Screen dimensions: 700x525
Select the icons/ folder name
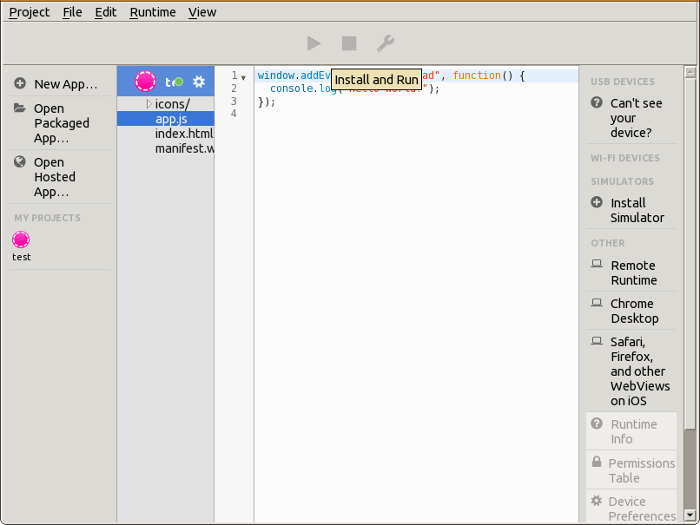(x=172, y=104)
